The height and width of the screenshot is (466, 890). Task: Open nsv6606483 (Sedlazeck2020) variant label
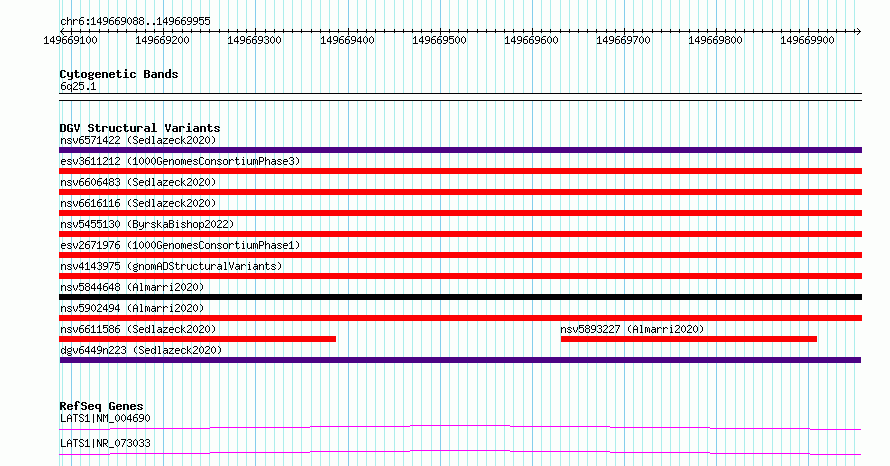tap(138, 182)
